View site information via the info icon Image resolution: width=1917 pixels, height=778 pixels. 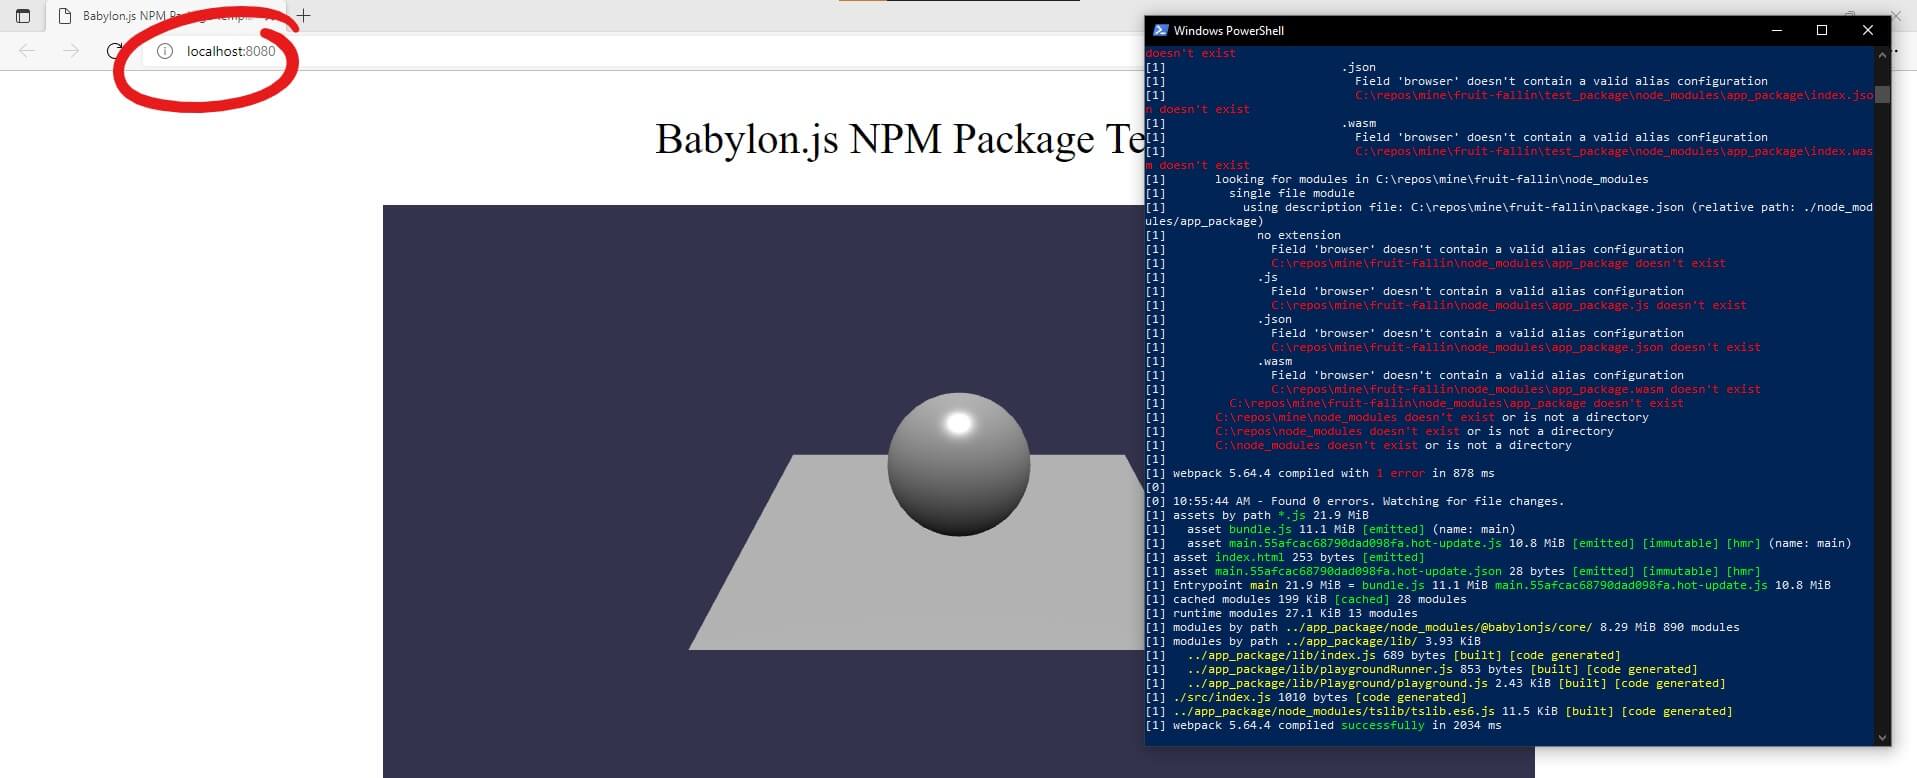coord(165,51)
